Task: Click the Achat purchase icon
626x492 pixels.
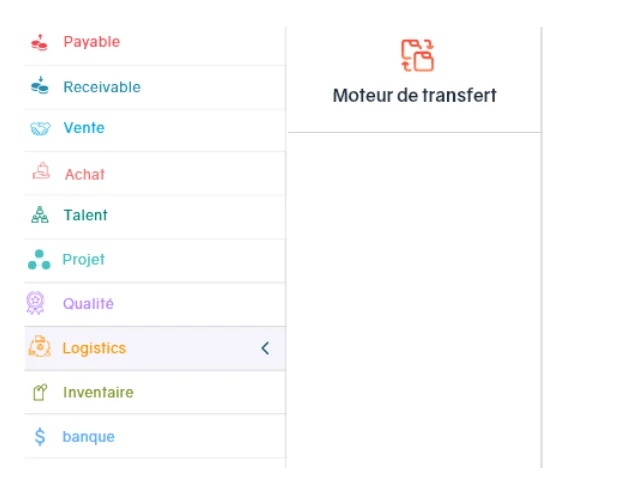Action: tap(40, 172)
